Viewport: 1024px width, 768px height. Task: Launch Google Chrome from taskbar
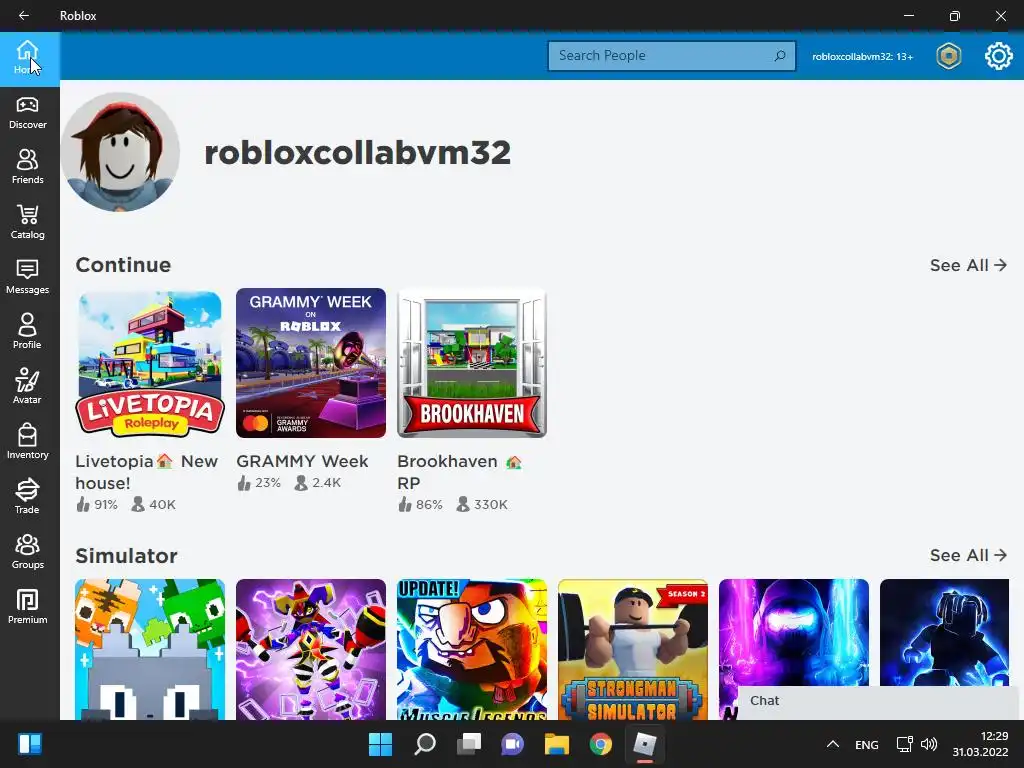pyautogui.click(x=601, y=744)
